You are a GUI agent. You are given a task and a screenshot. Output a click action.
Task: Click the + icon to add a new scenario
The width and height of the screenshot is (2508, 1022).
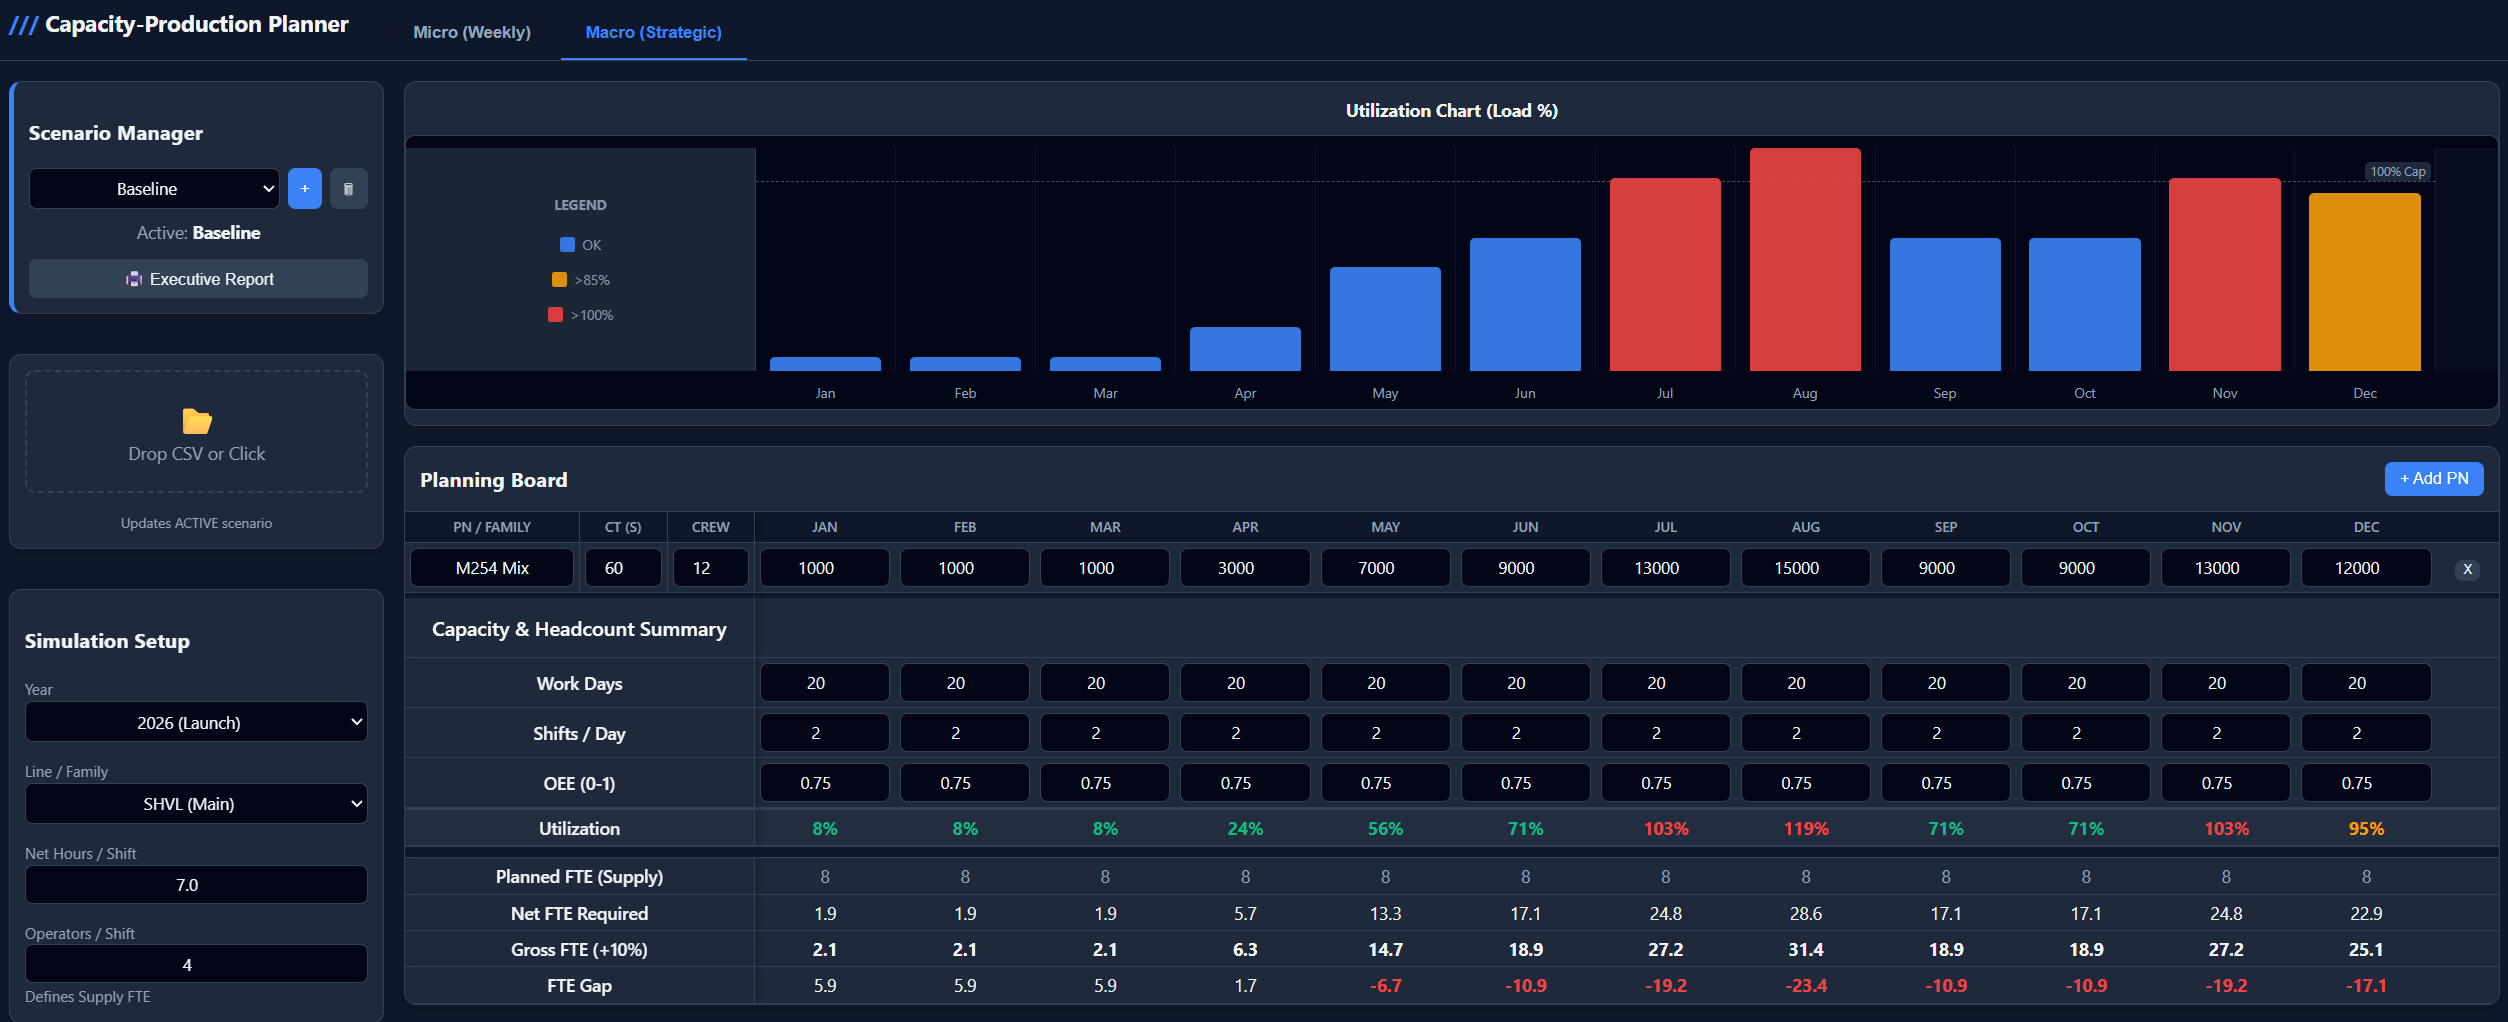pos(304,188)
